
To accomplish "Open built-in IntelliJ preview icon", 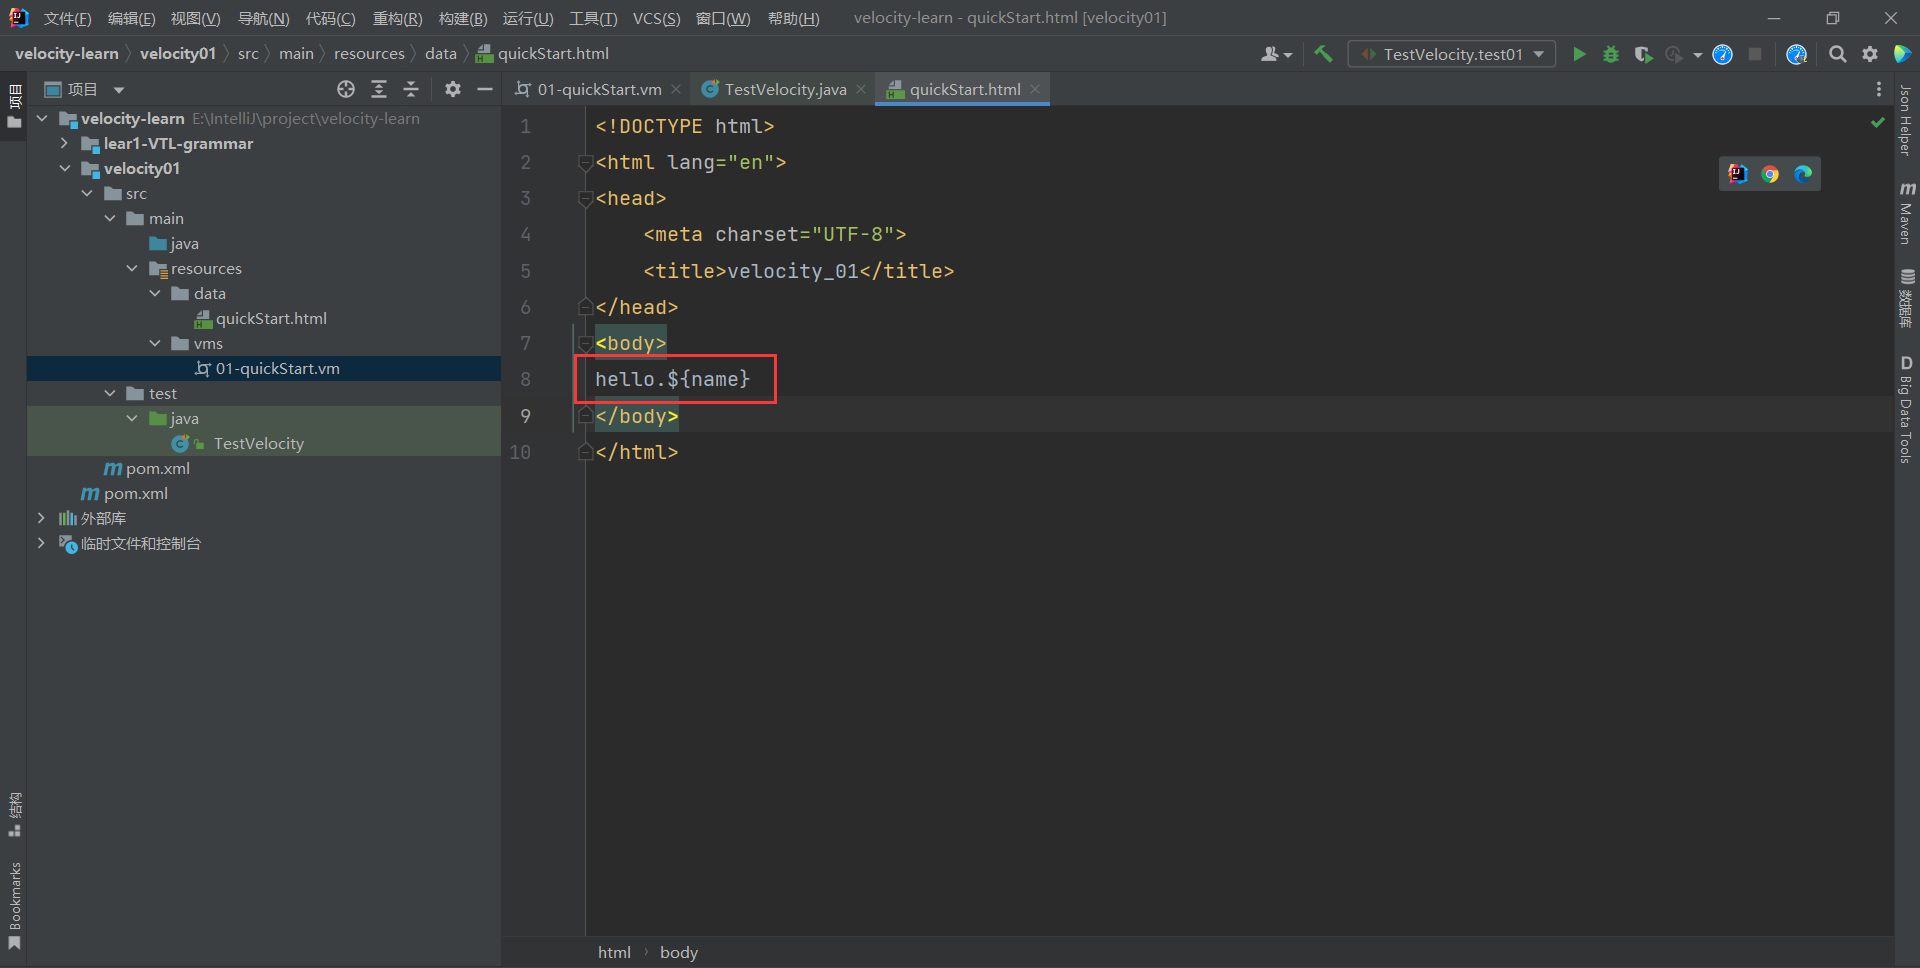I will point(1738,174).
